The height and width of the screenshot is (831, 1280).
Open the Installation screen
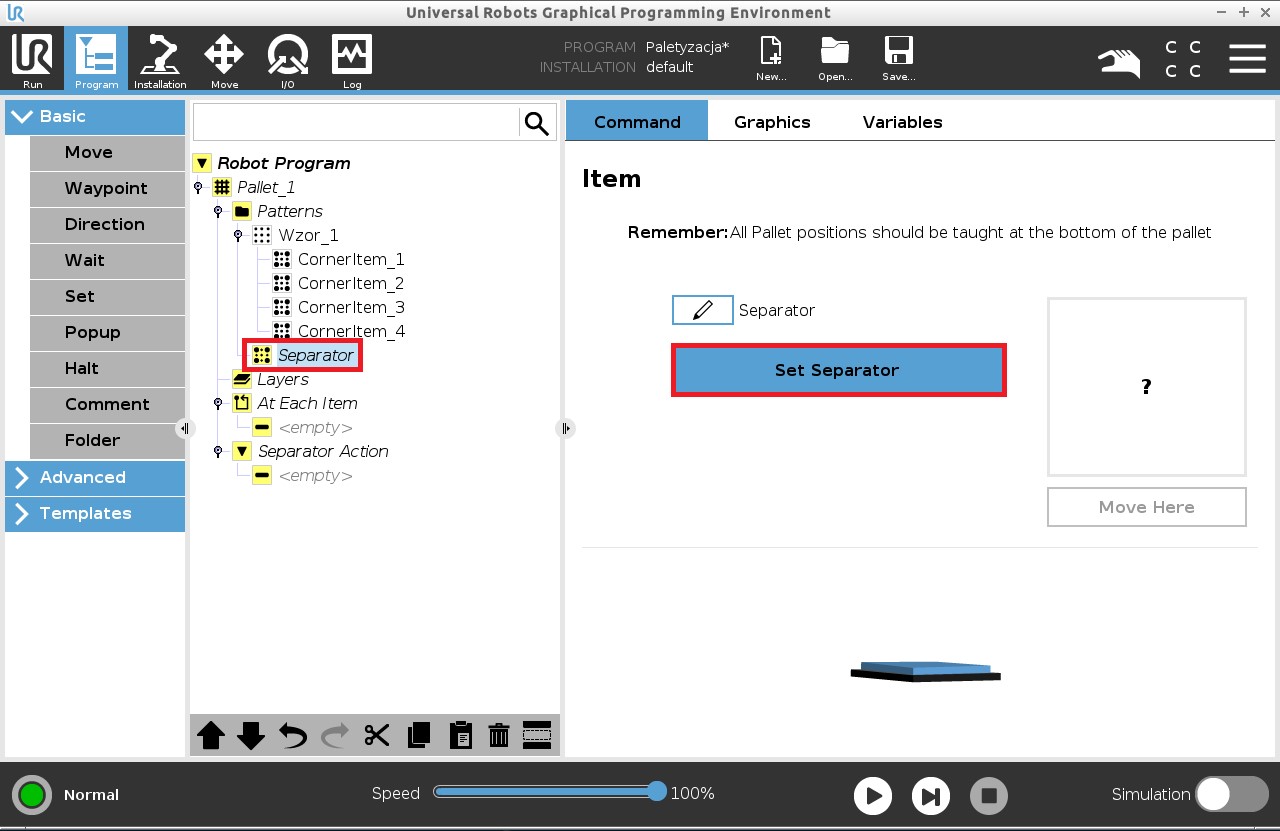coord(160,59)
